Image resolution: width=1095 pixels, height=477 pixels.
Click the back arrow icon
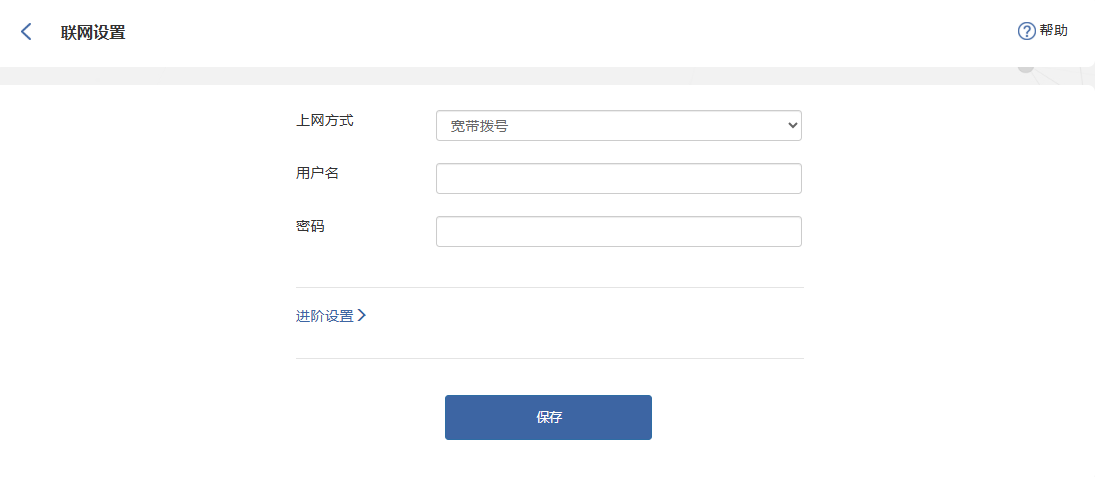26,31
